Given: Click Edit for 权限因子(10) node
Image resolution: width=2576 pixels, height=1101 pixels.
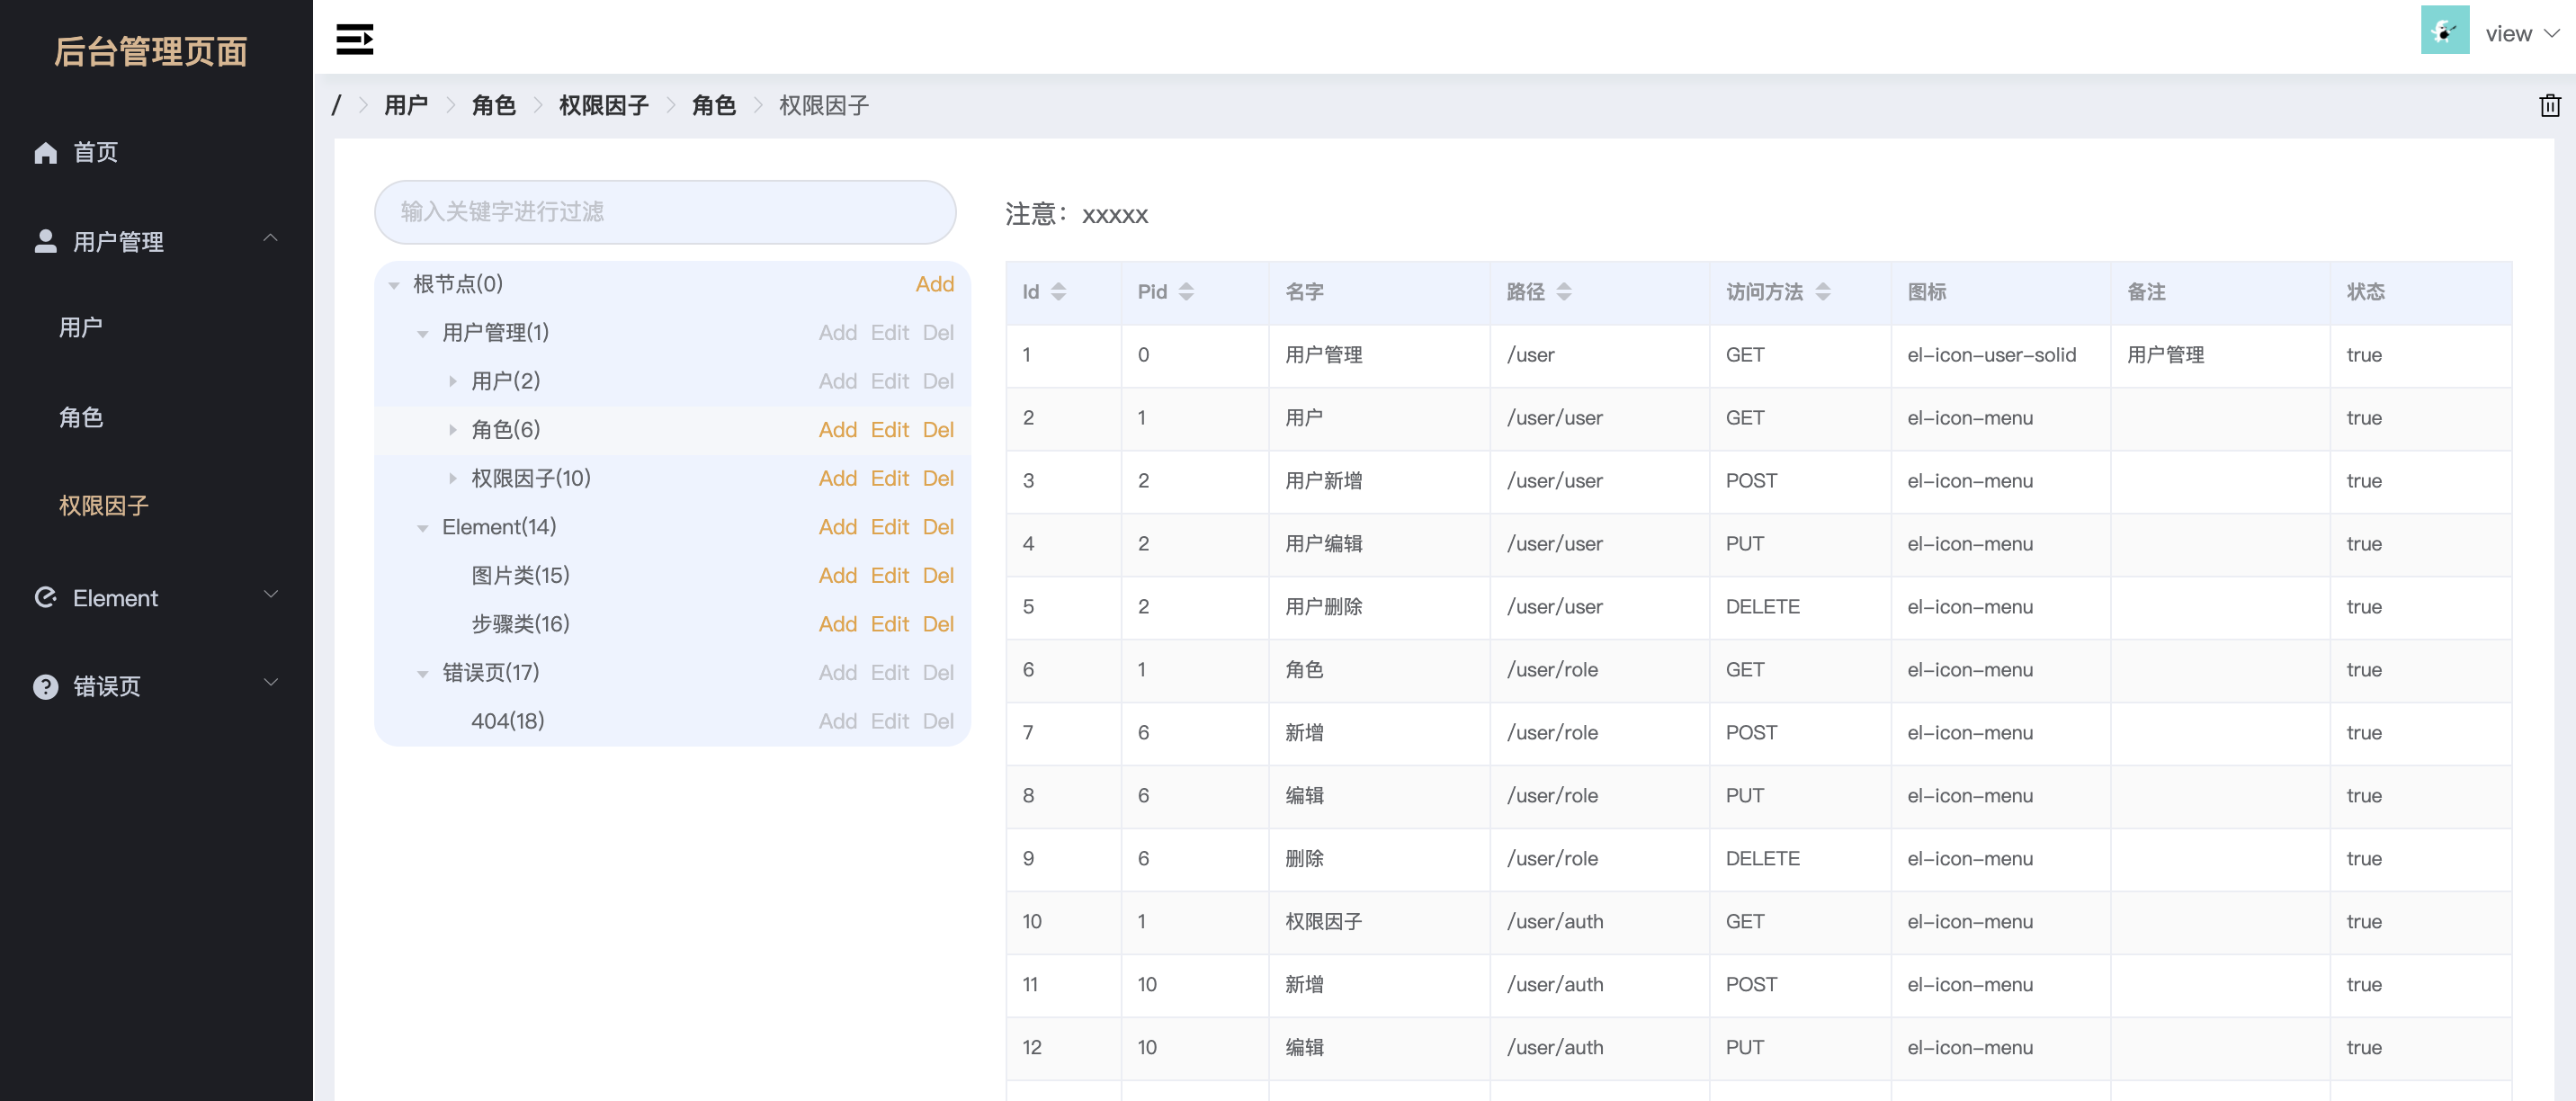Looking at the screenshot, I should point(889,478).
